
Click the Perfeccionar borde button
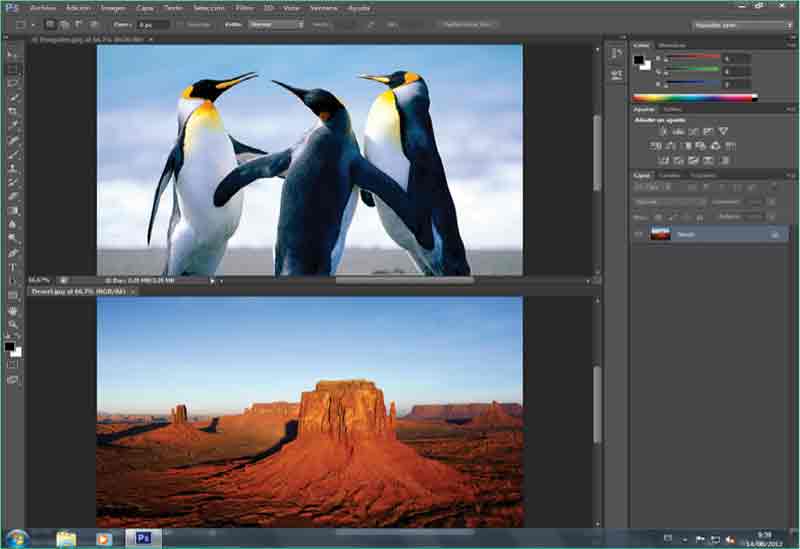click(467, 23)
